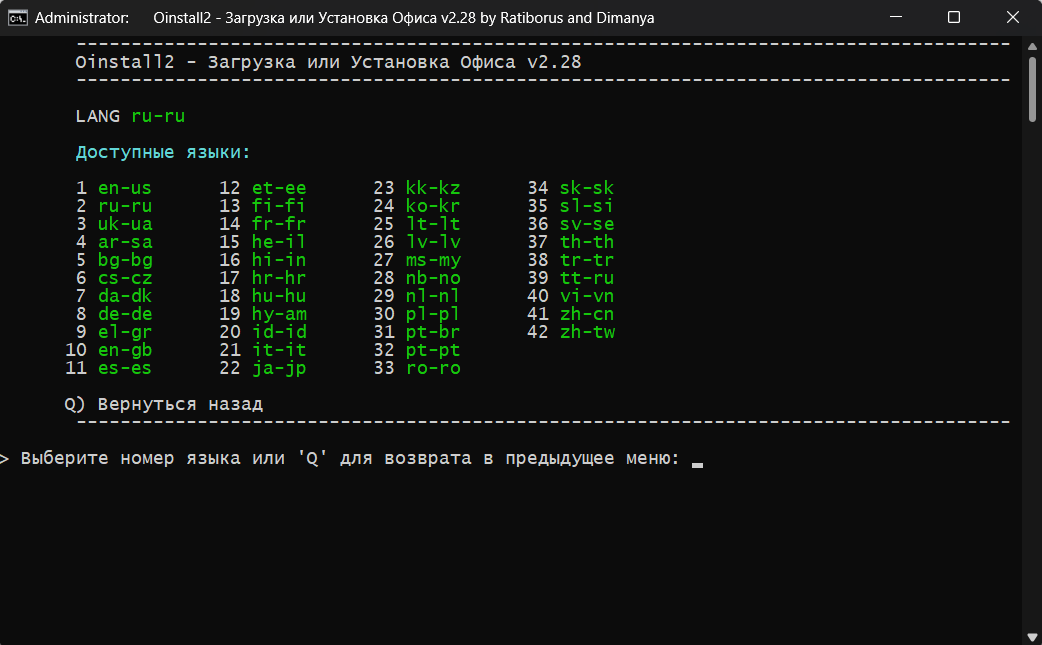Click the scrollbar down arrow
1042x645 pixels.
click(x=1032, y=638)
